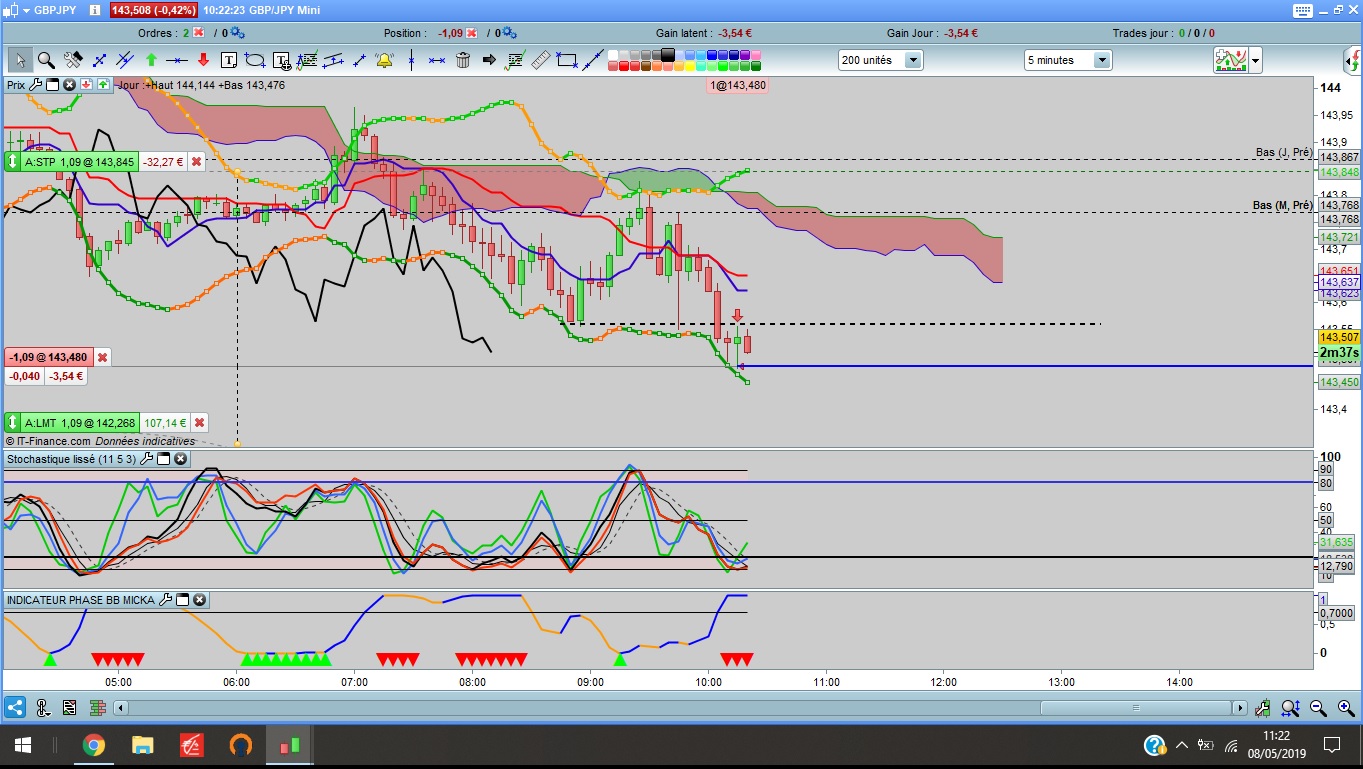Screen dimensions: 1363x769
Task: Close the -1,09 @ 143,480 position
Action: (x=102, y=357)
